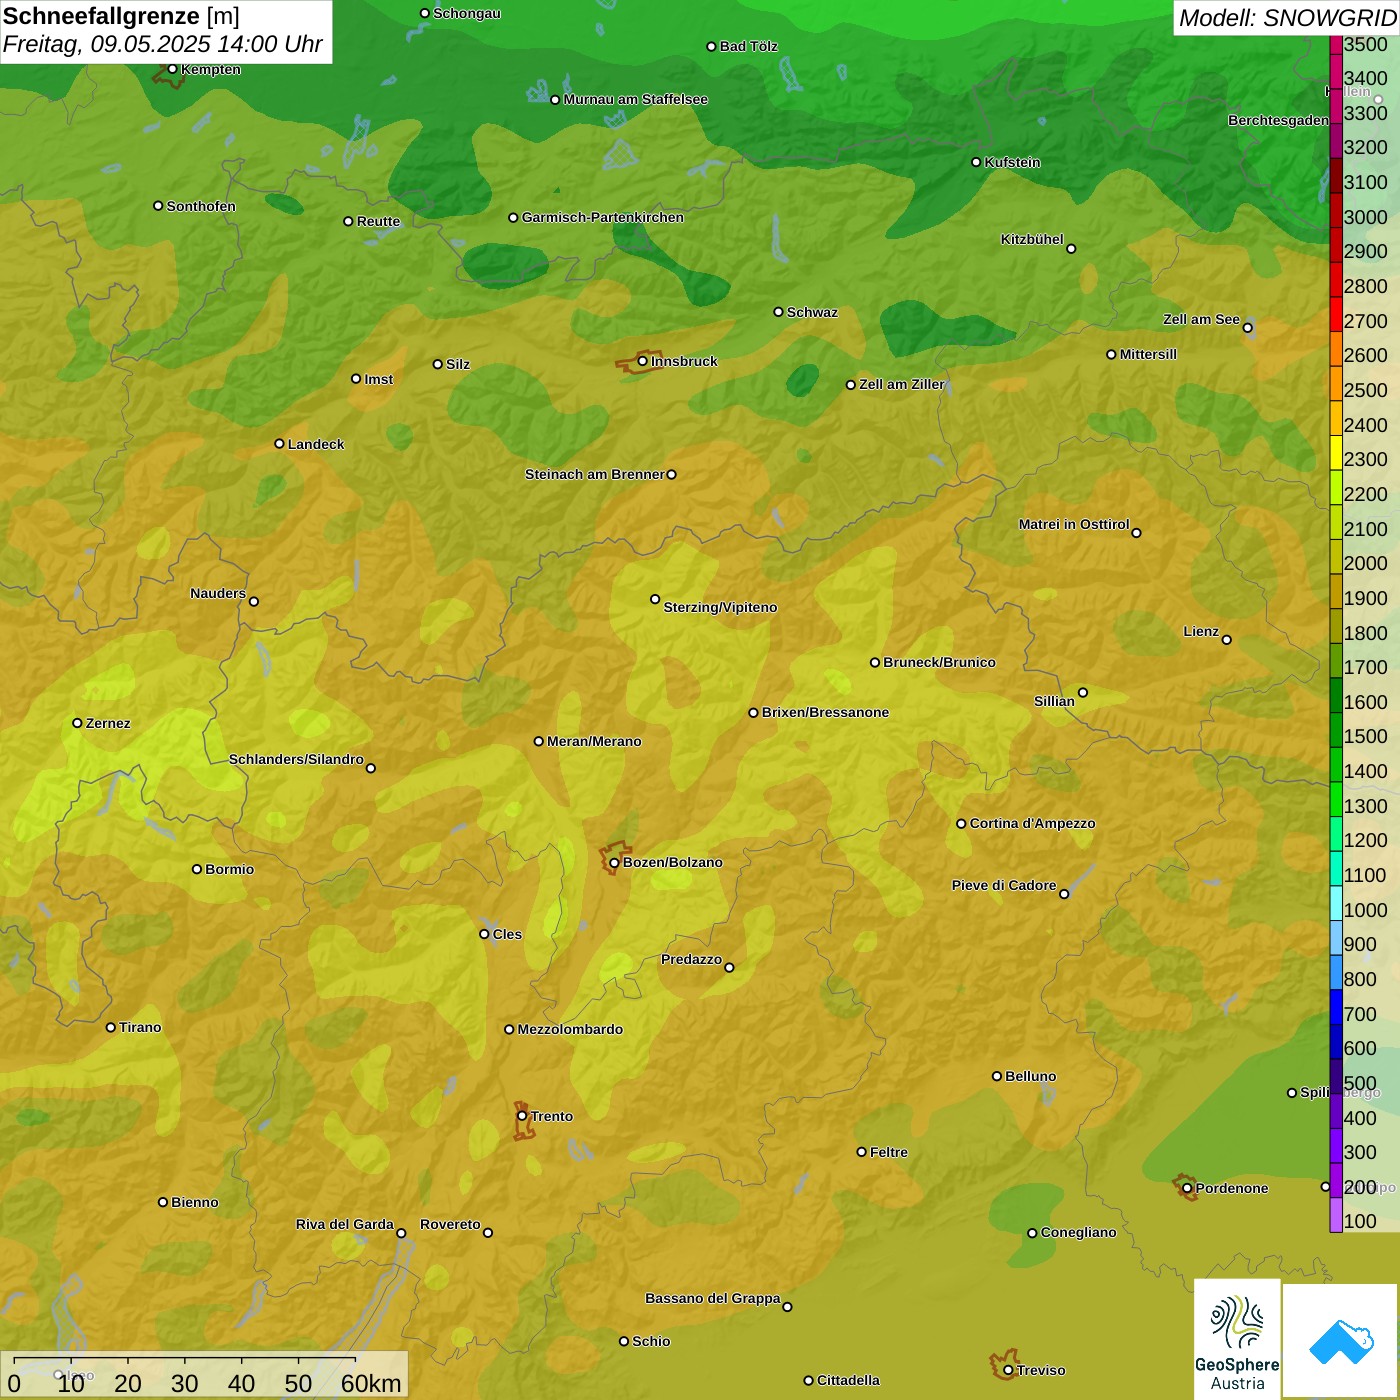Image resolution: width=1400 pixels, height=1400 pixels.
Task: Click the date Freitag, 09.05.2025 14:00 Uhr
Action: click(x=163, y=45)
